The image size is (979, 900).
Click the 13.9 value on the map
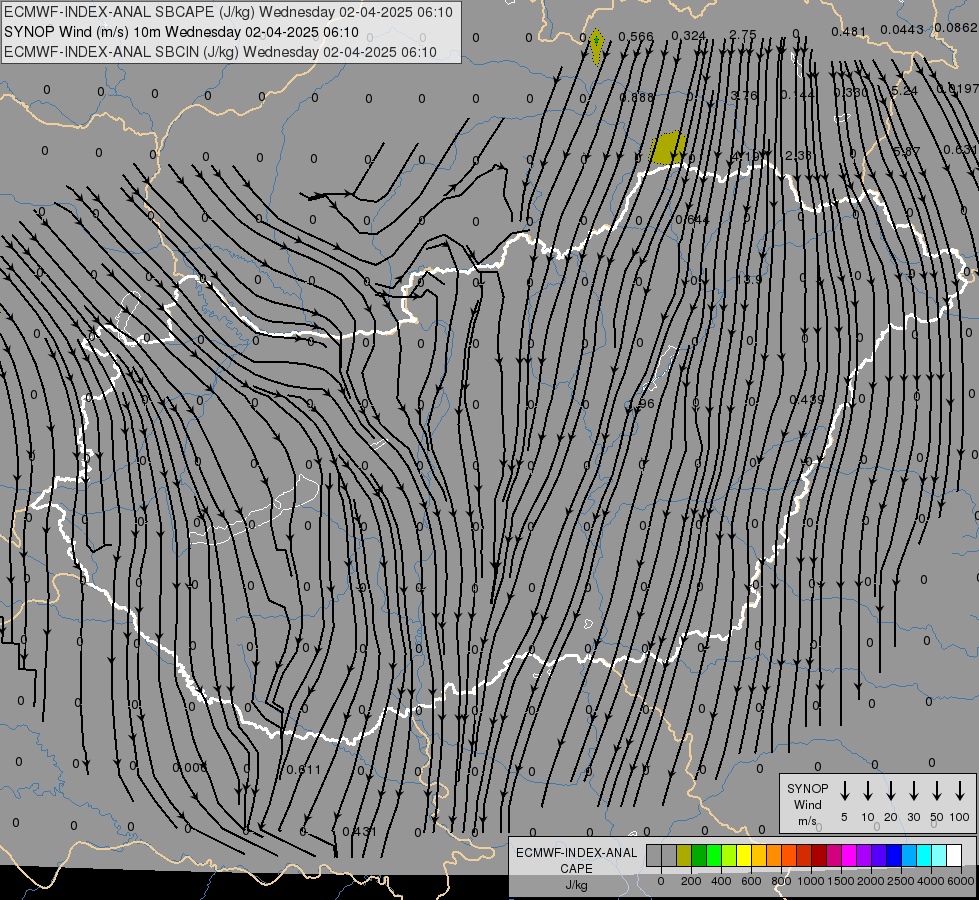pos(749,279)
